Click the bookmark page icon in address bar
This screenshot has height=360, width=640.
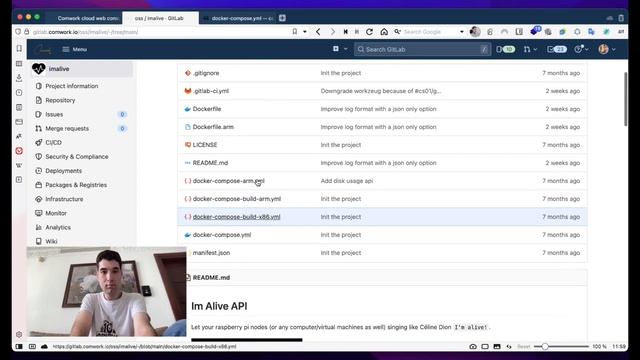pyautogui.click(x=295, y=32)
